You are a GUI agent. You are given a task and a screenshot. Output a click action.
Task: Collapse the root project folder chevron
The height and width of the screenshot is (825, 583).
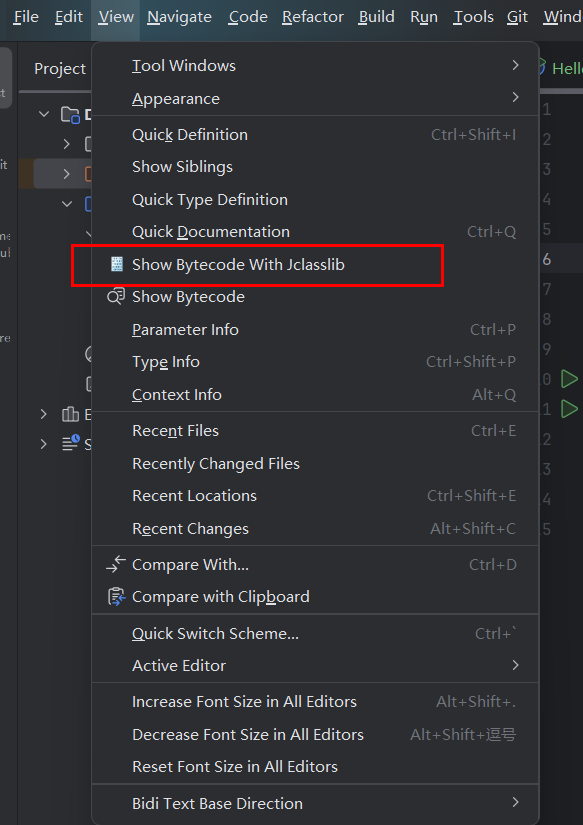(44, 114)
